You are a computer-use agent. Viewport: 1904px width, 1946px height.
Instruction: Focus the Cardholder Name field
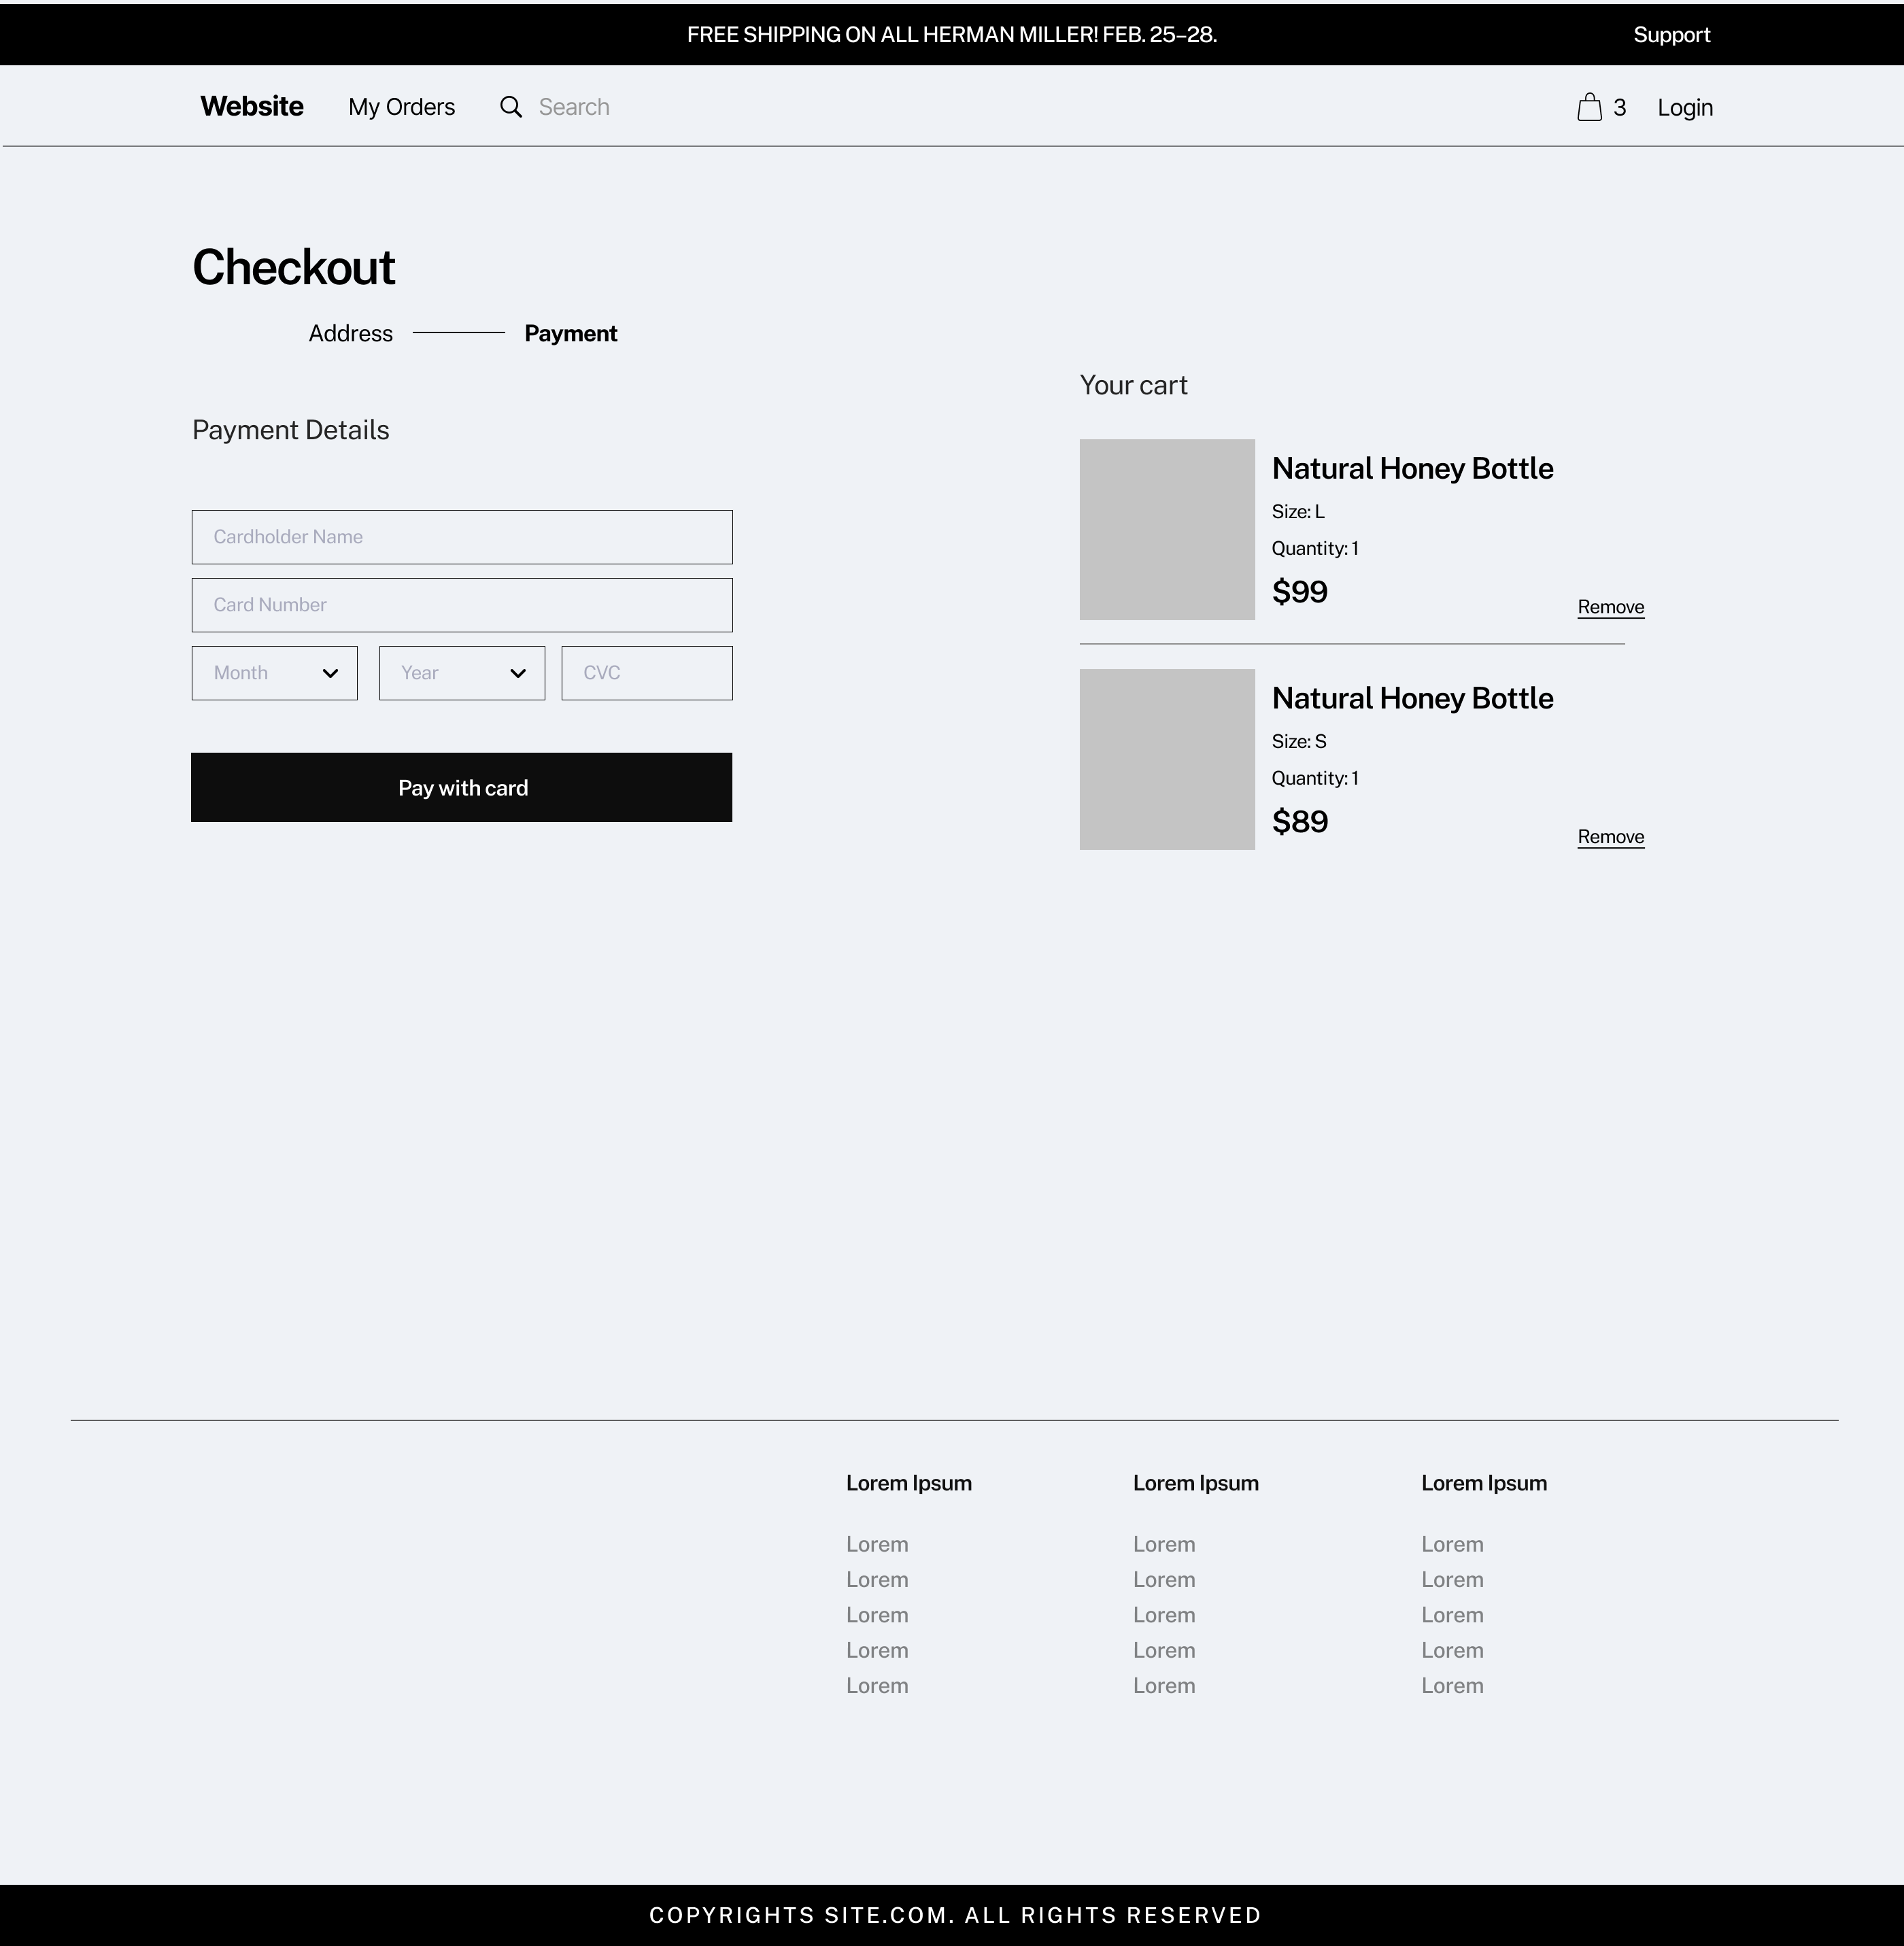pyautogui.click(x=462, y=537)
